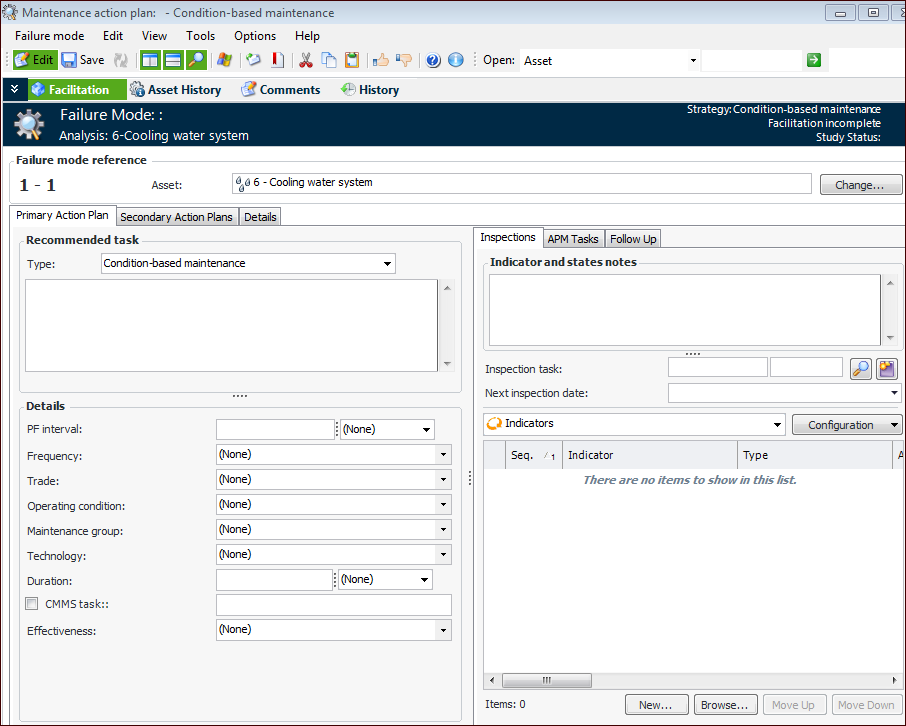The height and width of the screenshot is (726, 906).
Task: Click the PF interval input field
Action: pyautogui.click(x=275, y=430)
